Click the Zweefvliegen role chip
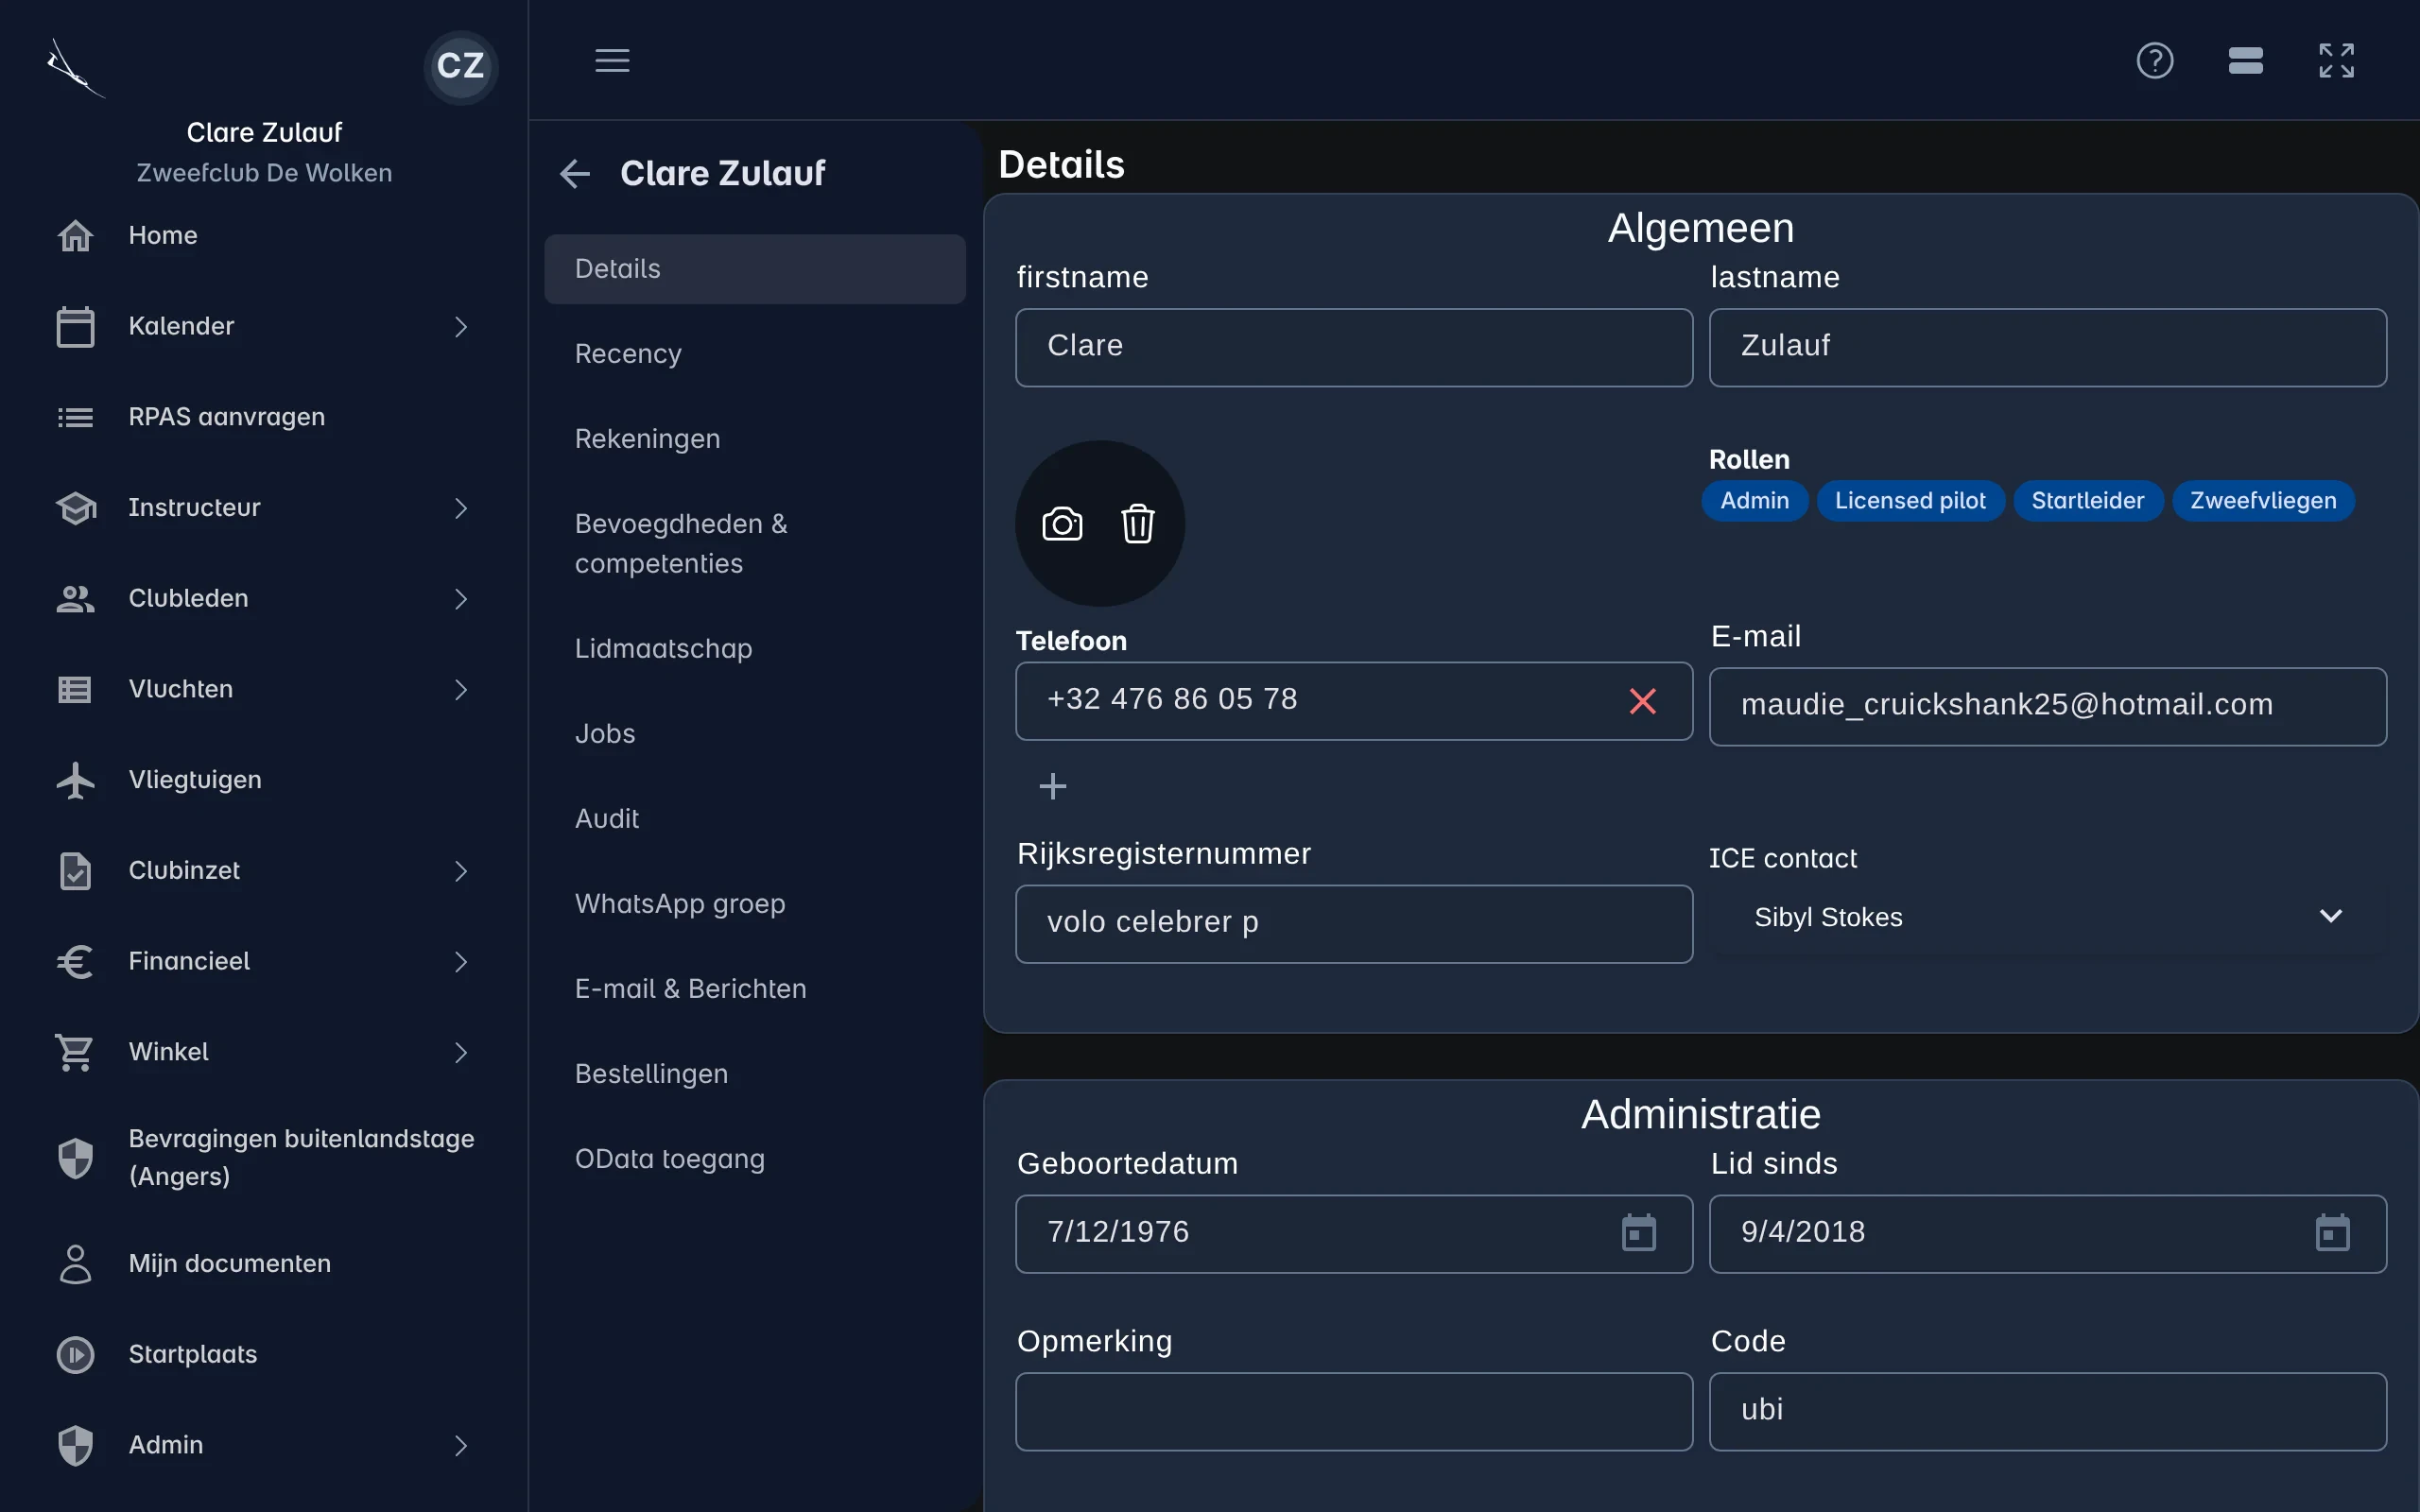Viewport: 2420px width, 1512px height. [x=2263, y=501]
